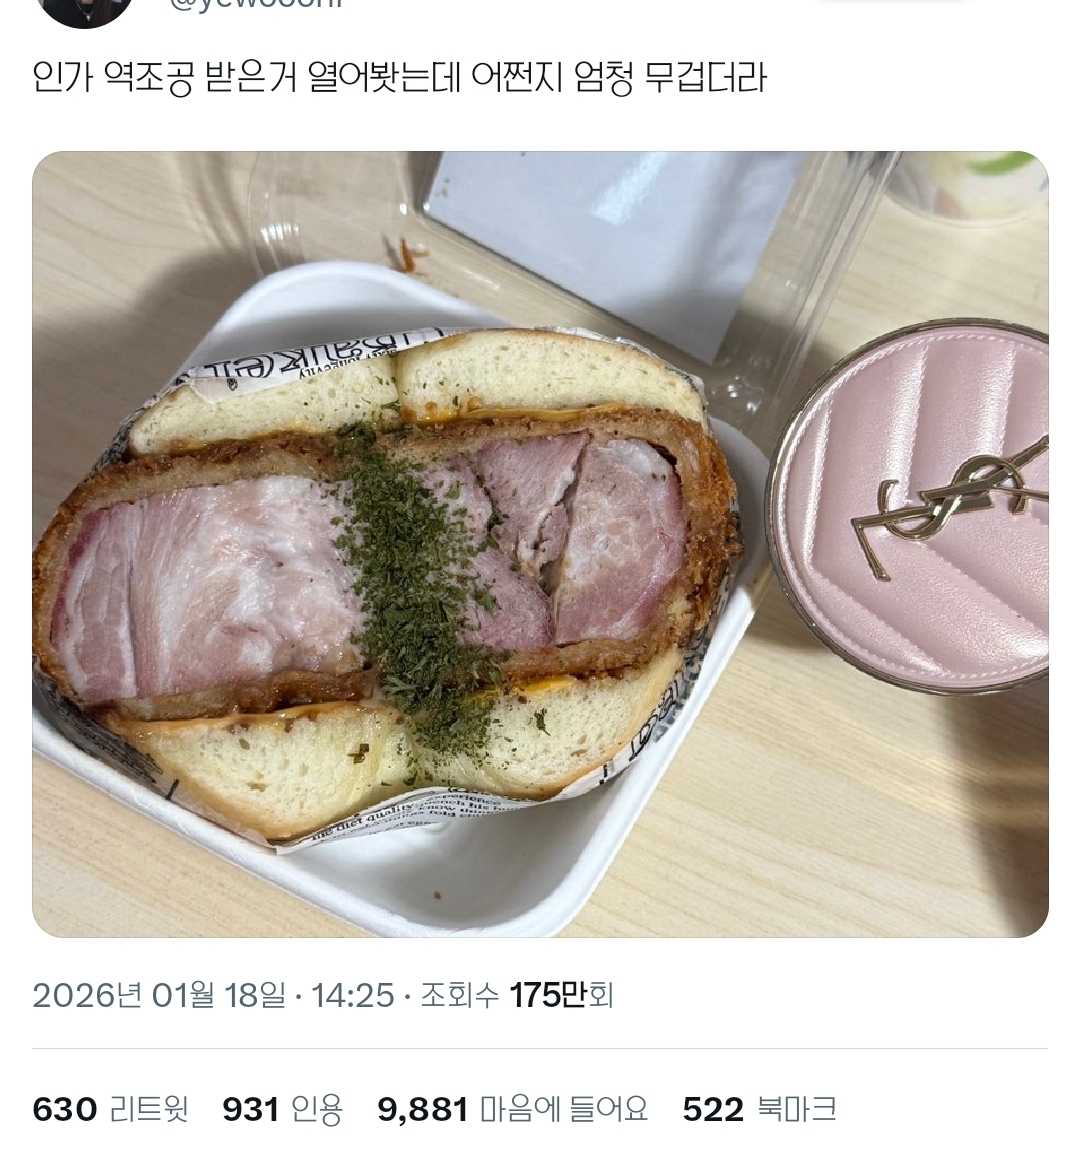Click the 북마크 label
Screen dimensions: 1080x1157
pos(797,1109)
